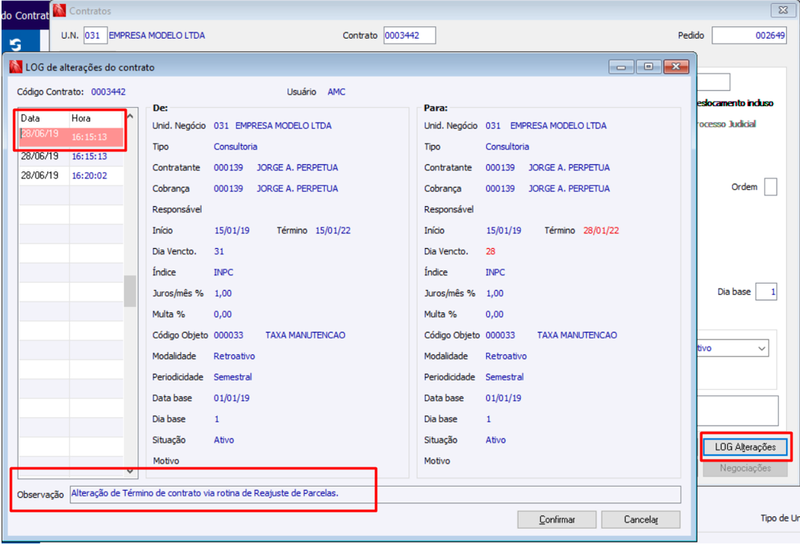Screen dimensions: 800x545
Task: Click the Usuário value AMC
Action: (x=336, y=92)
